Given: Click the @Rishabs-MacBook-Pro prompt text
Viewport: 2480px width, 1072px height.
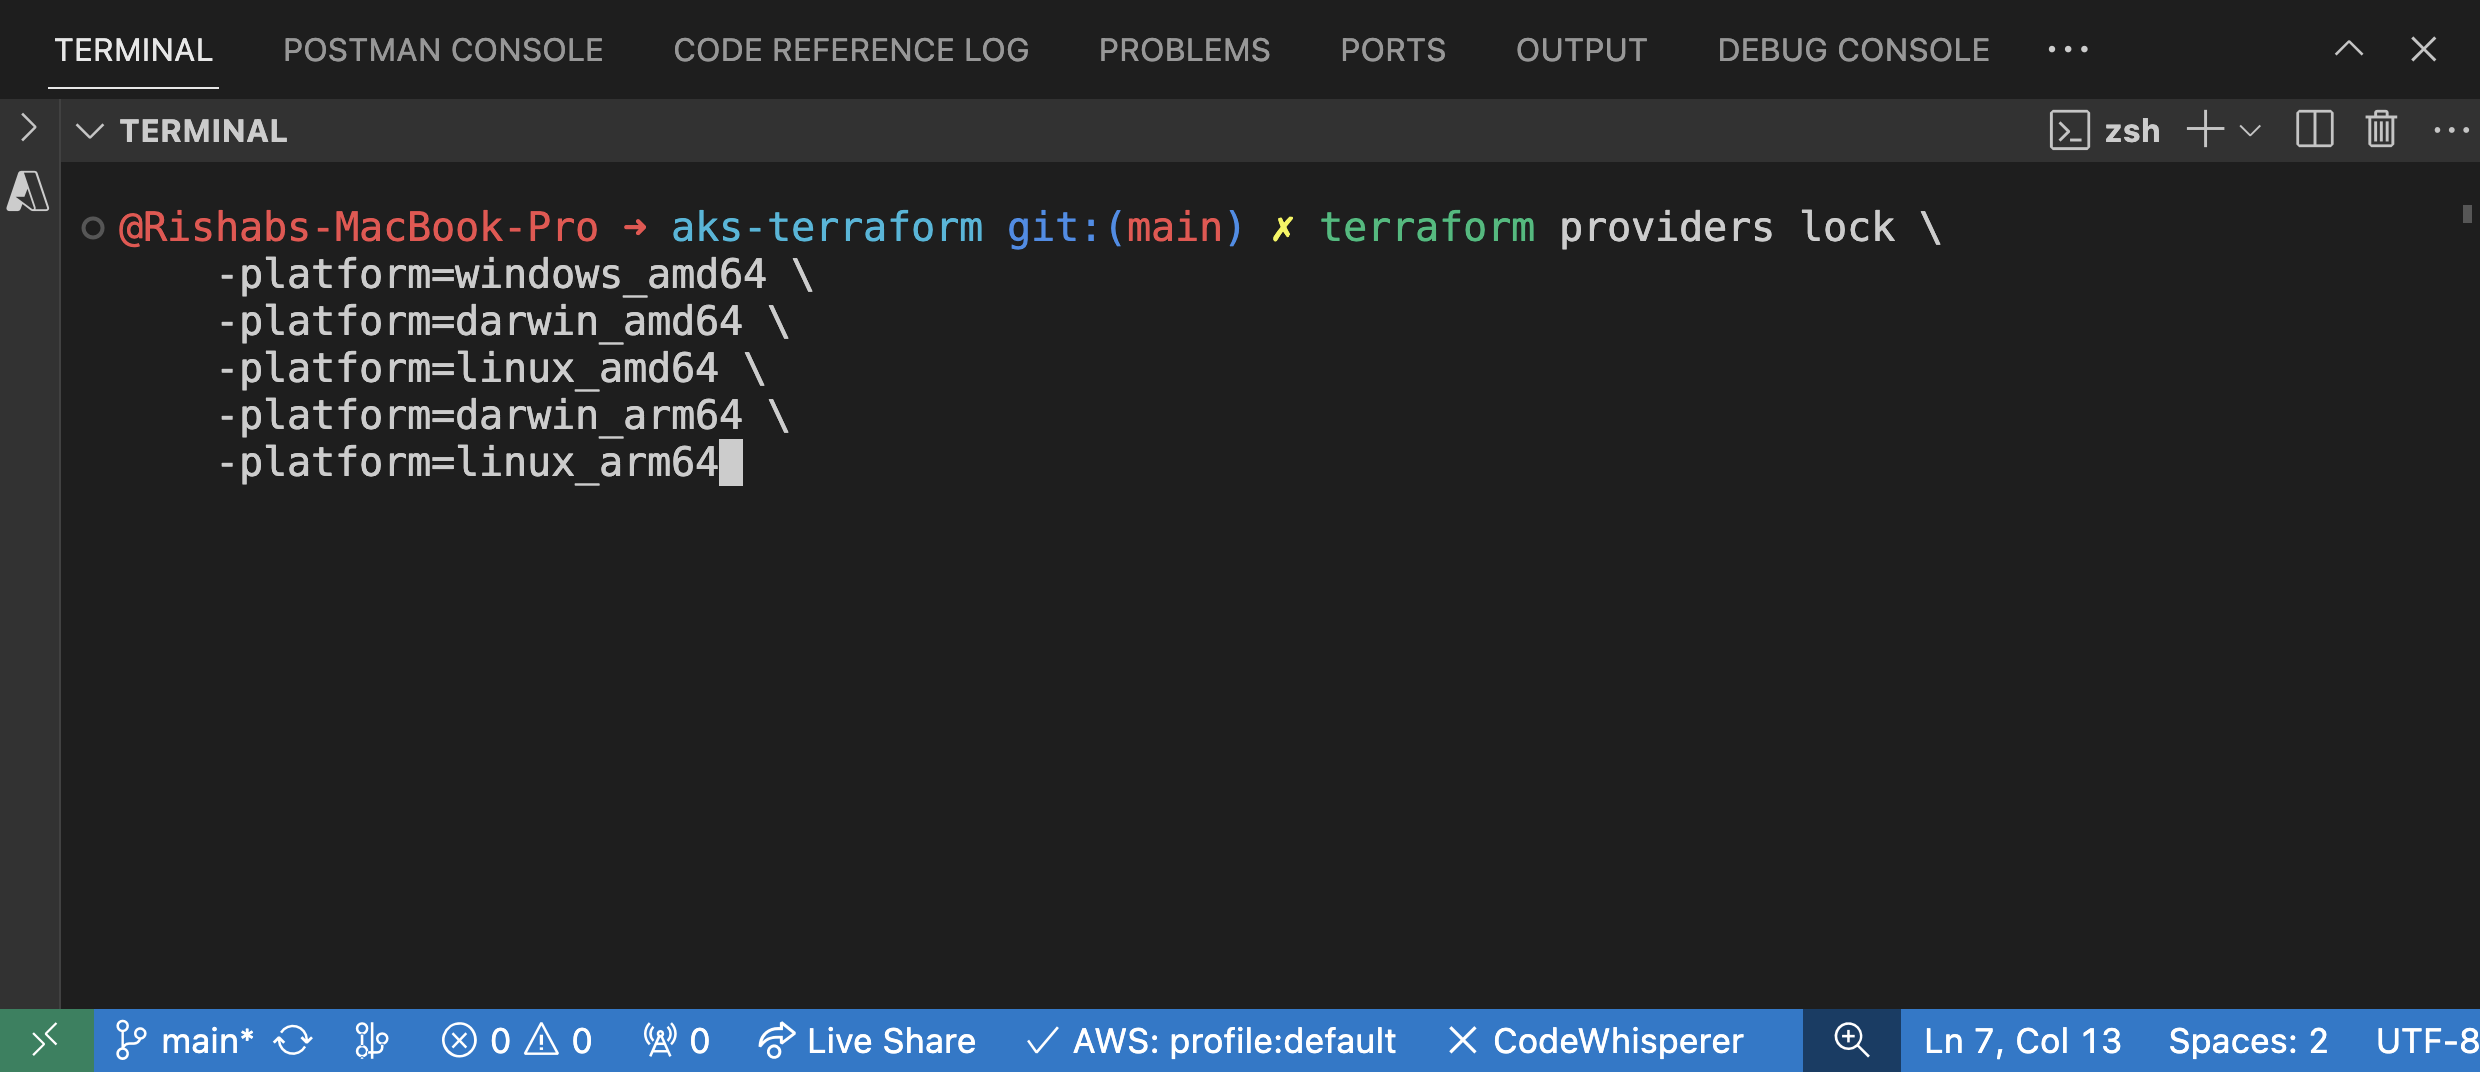Looking at the screenshot, I should pos(358,228).
